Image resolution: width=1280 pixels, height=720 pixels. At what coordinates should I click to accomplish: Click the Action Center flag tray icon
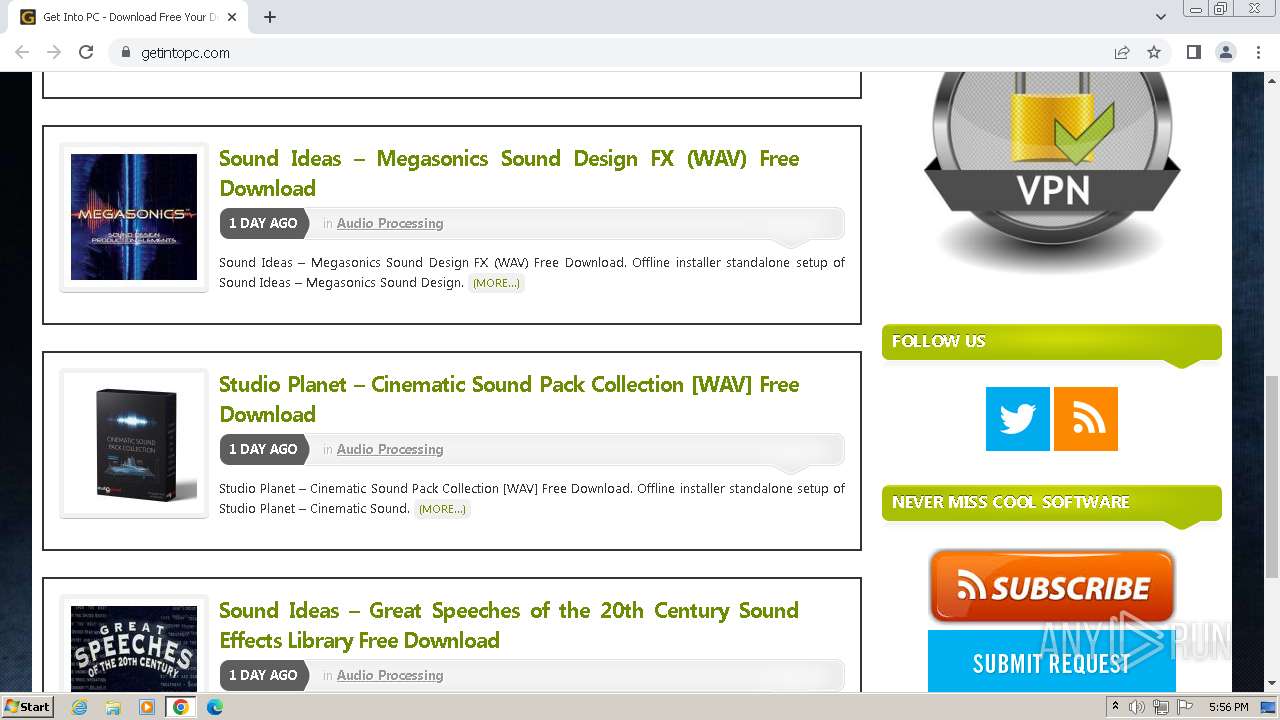click(1185, 707)
